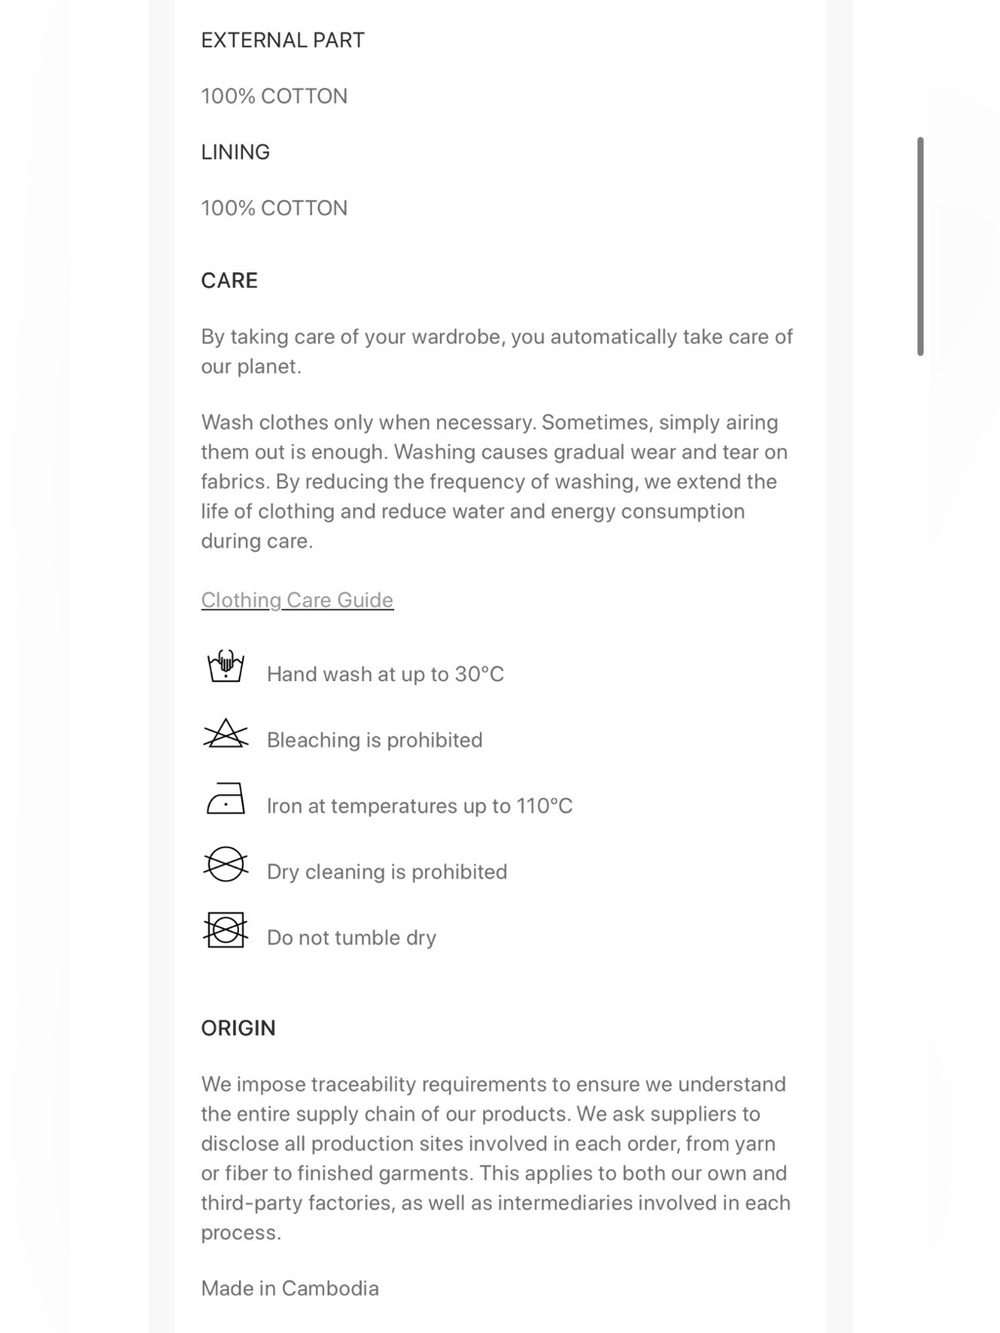The height and width of the screenshot is (1333, 1000).
Task: Click the '100% COTTON' text under LINING
Action: [x=274, y=208]
